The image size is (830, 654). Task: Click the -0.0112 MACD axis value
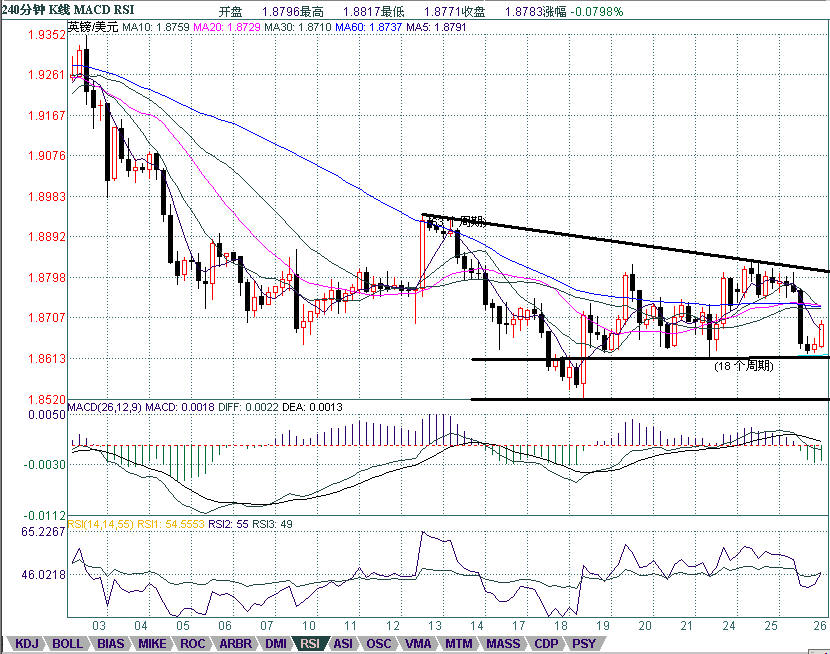tap(44, 515)
